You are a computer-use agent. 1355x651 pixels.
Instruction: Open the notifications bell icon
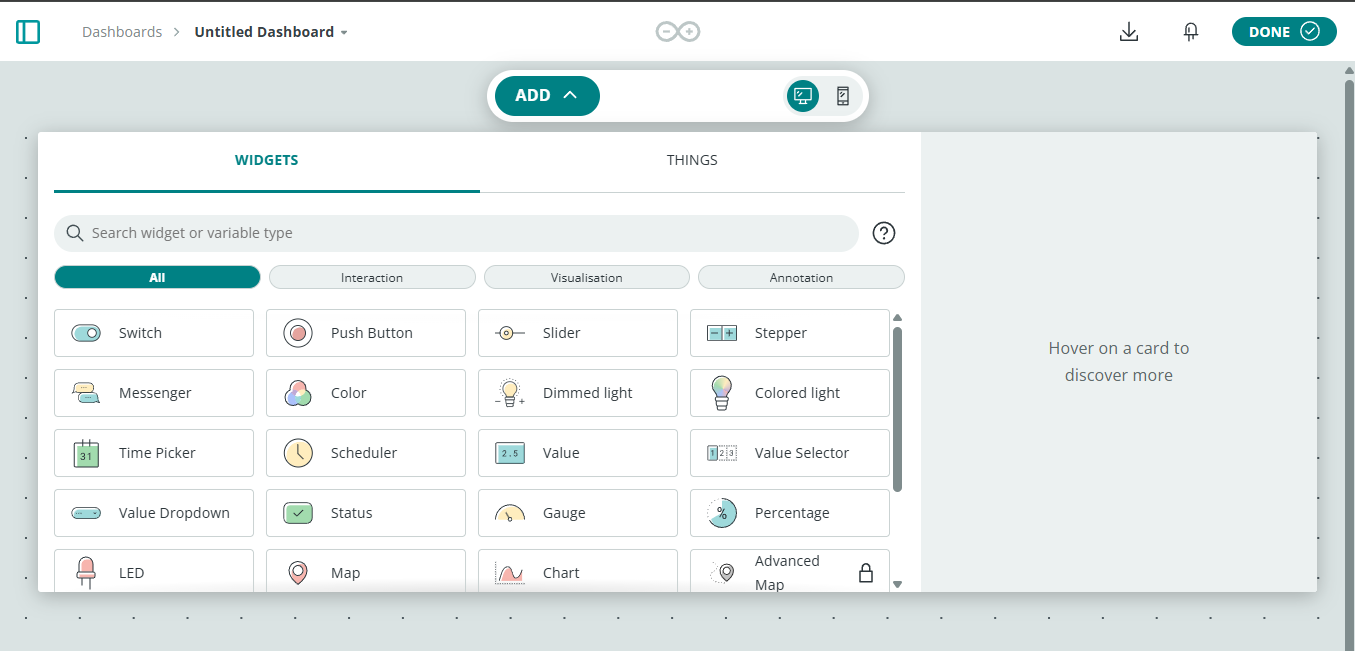tap(1190, 32)
